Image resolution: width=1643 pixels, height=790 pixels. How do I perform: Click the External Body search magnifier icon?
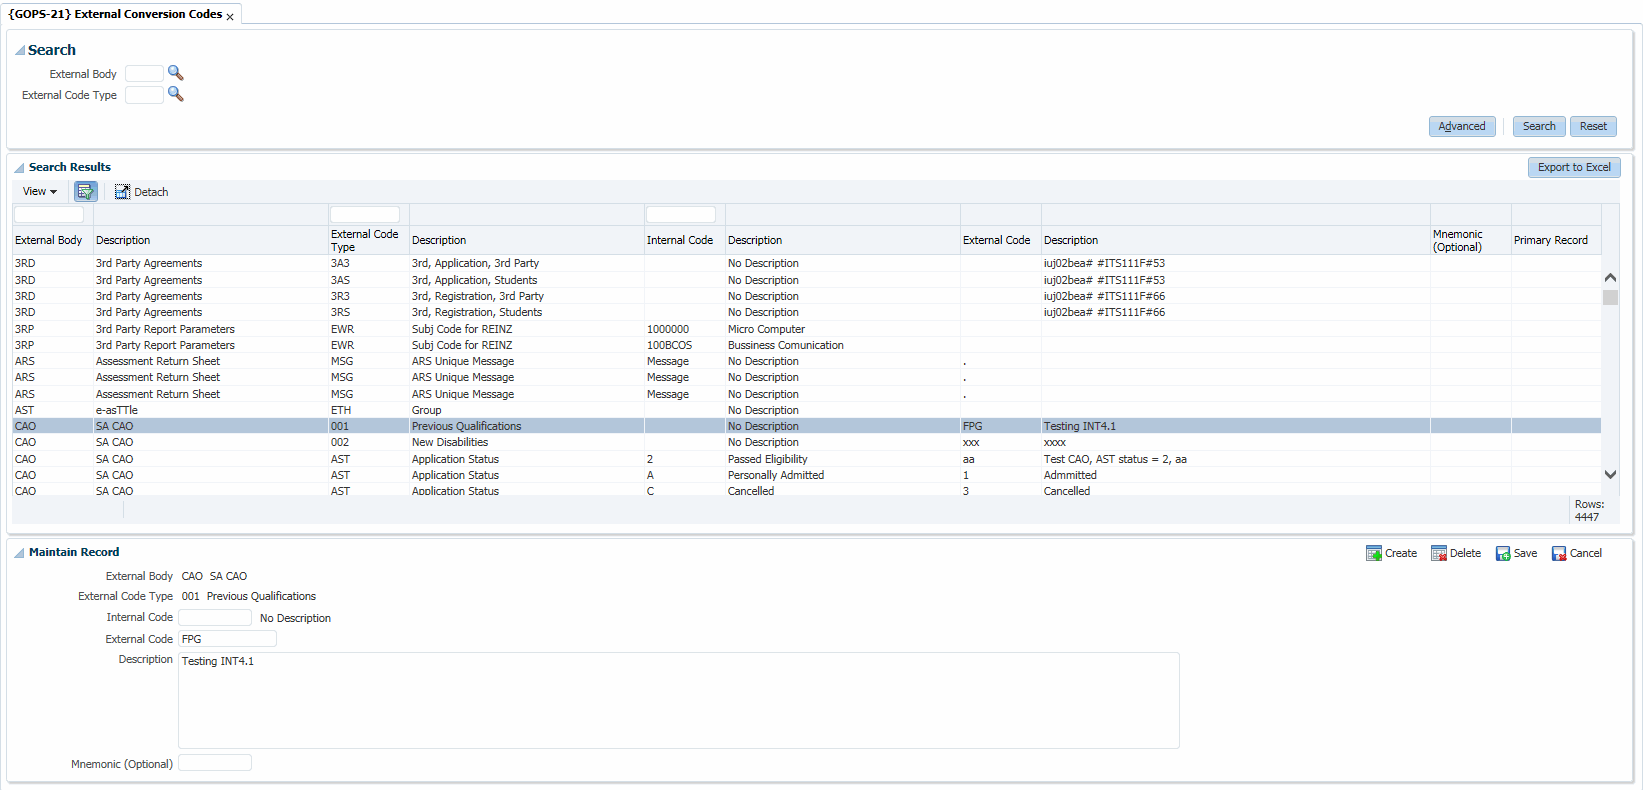[175, 73]
